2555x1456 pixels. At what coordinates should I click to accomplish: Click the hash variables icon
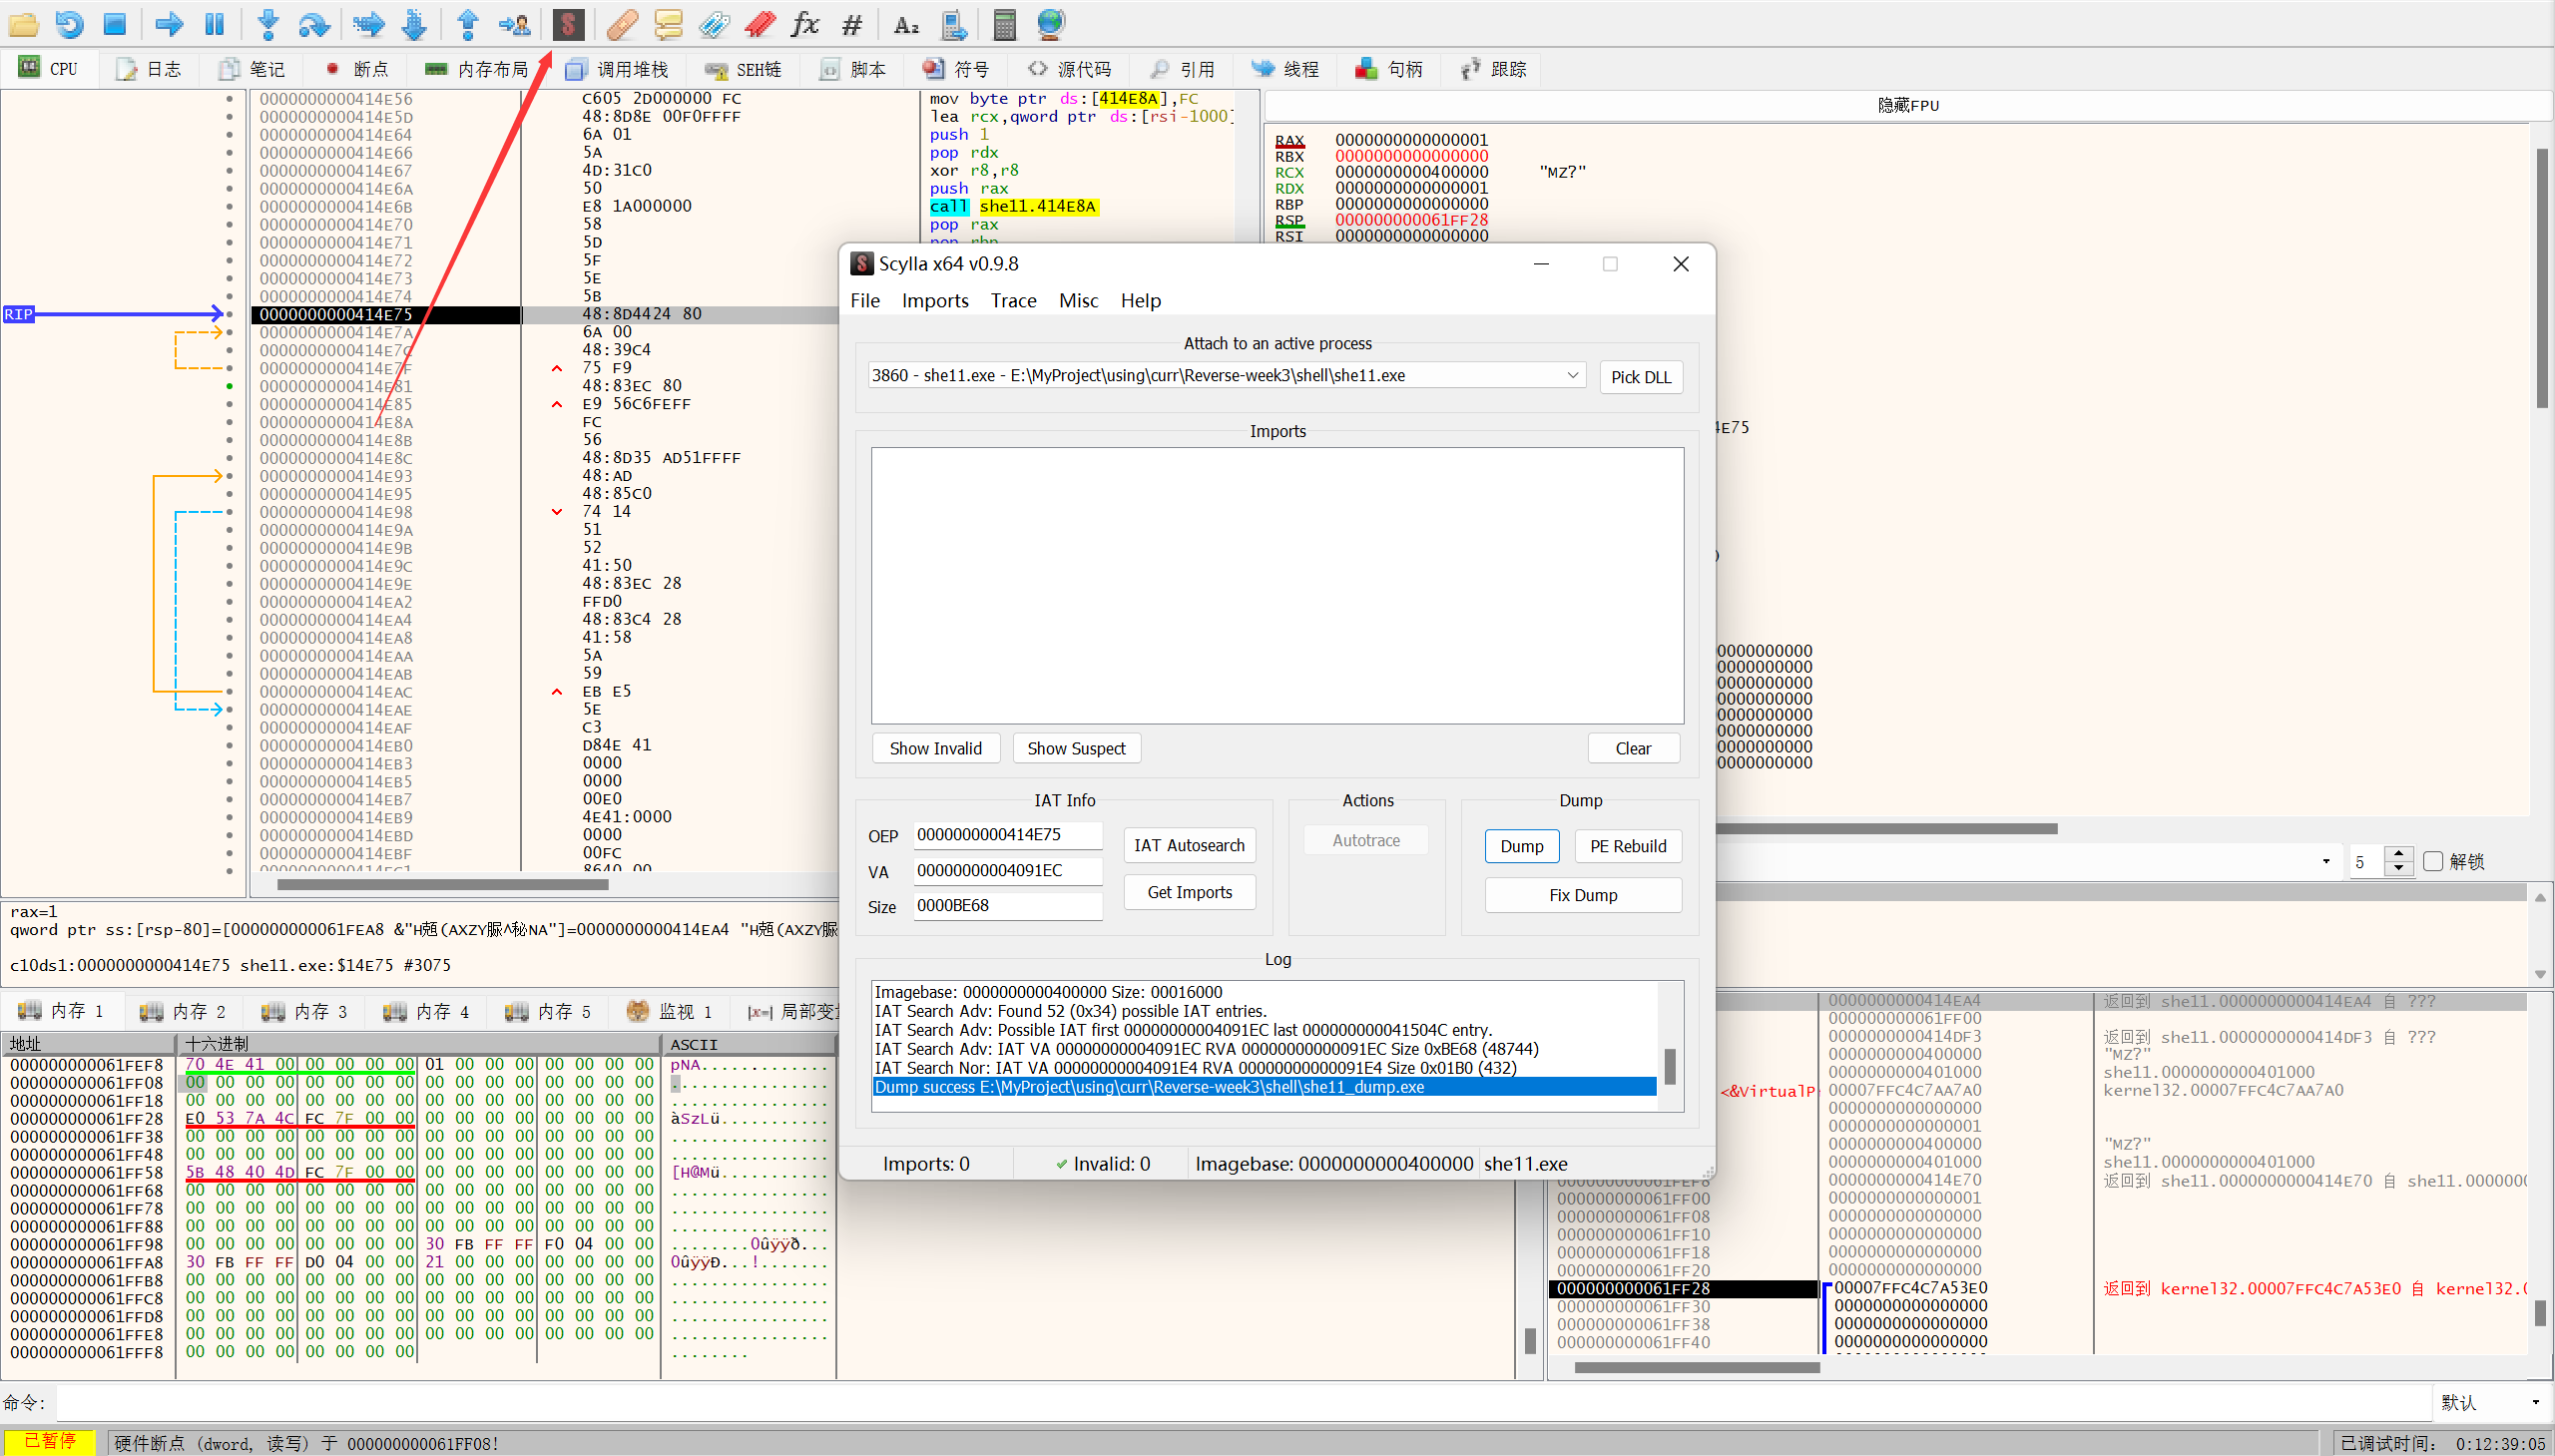851,24
